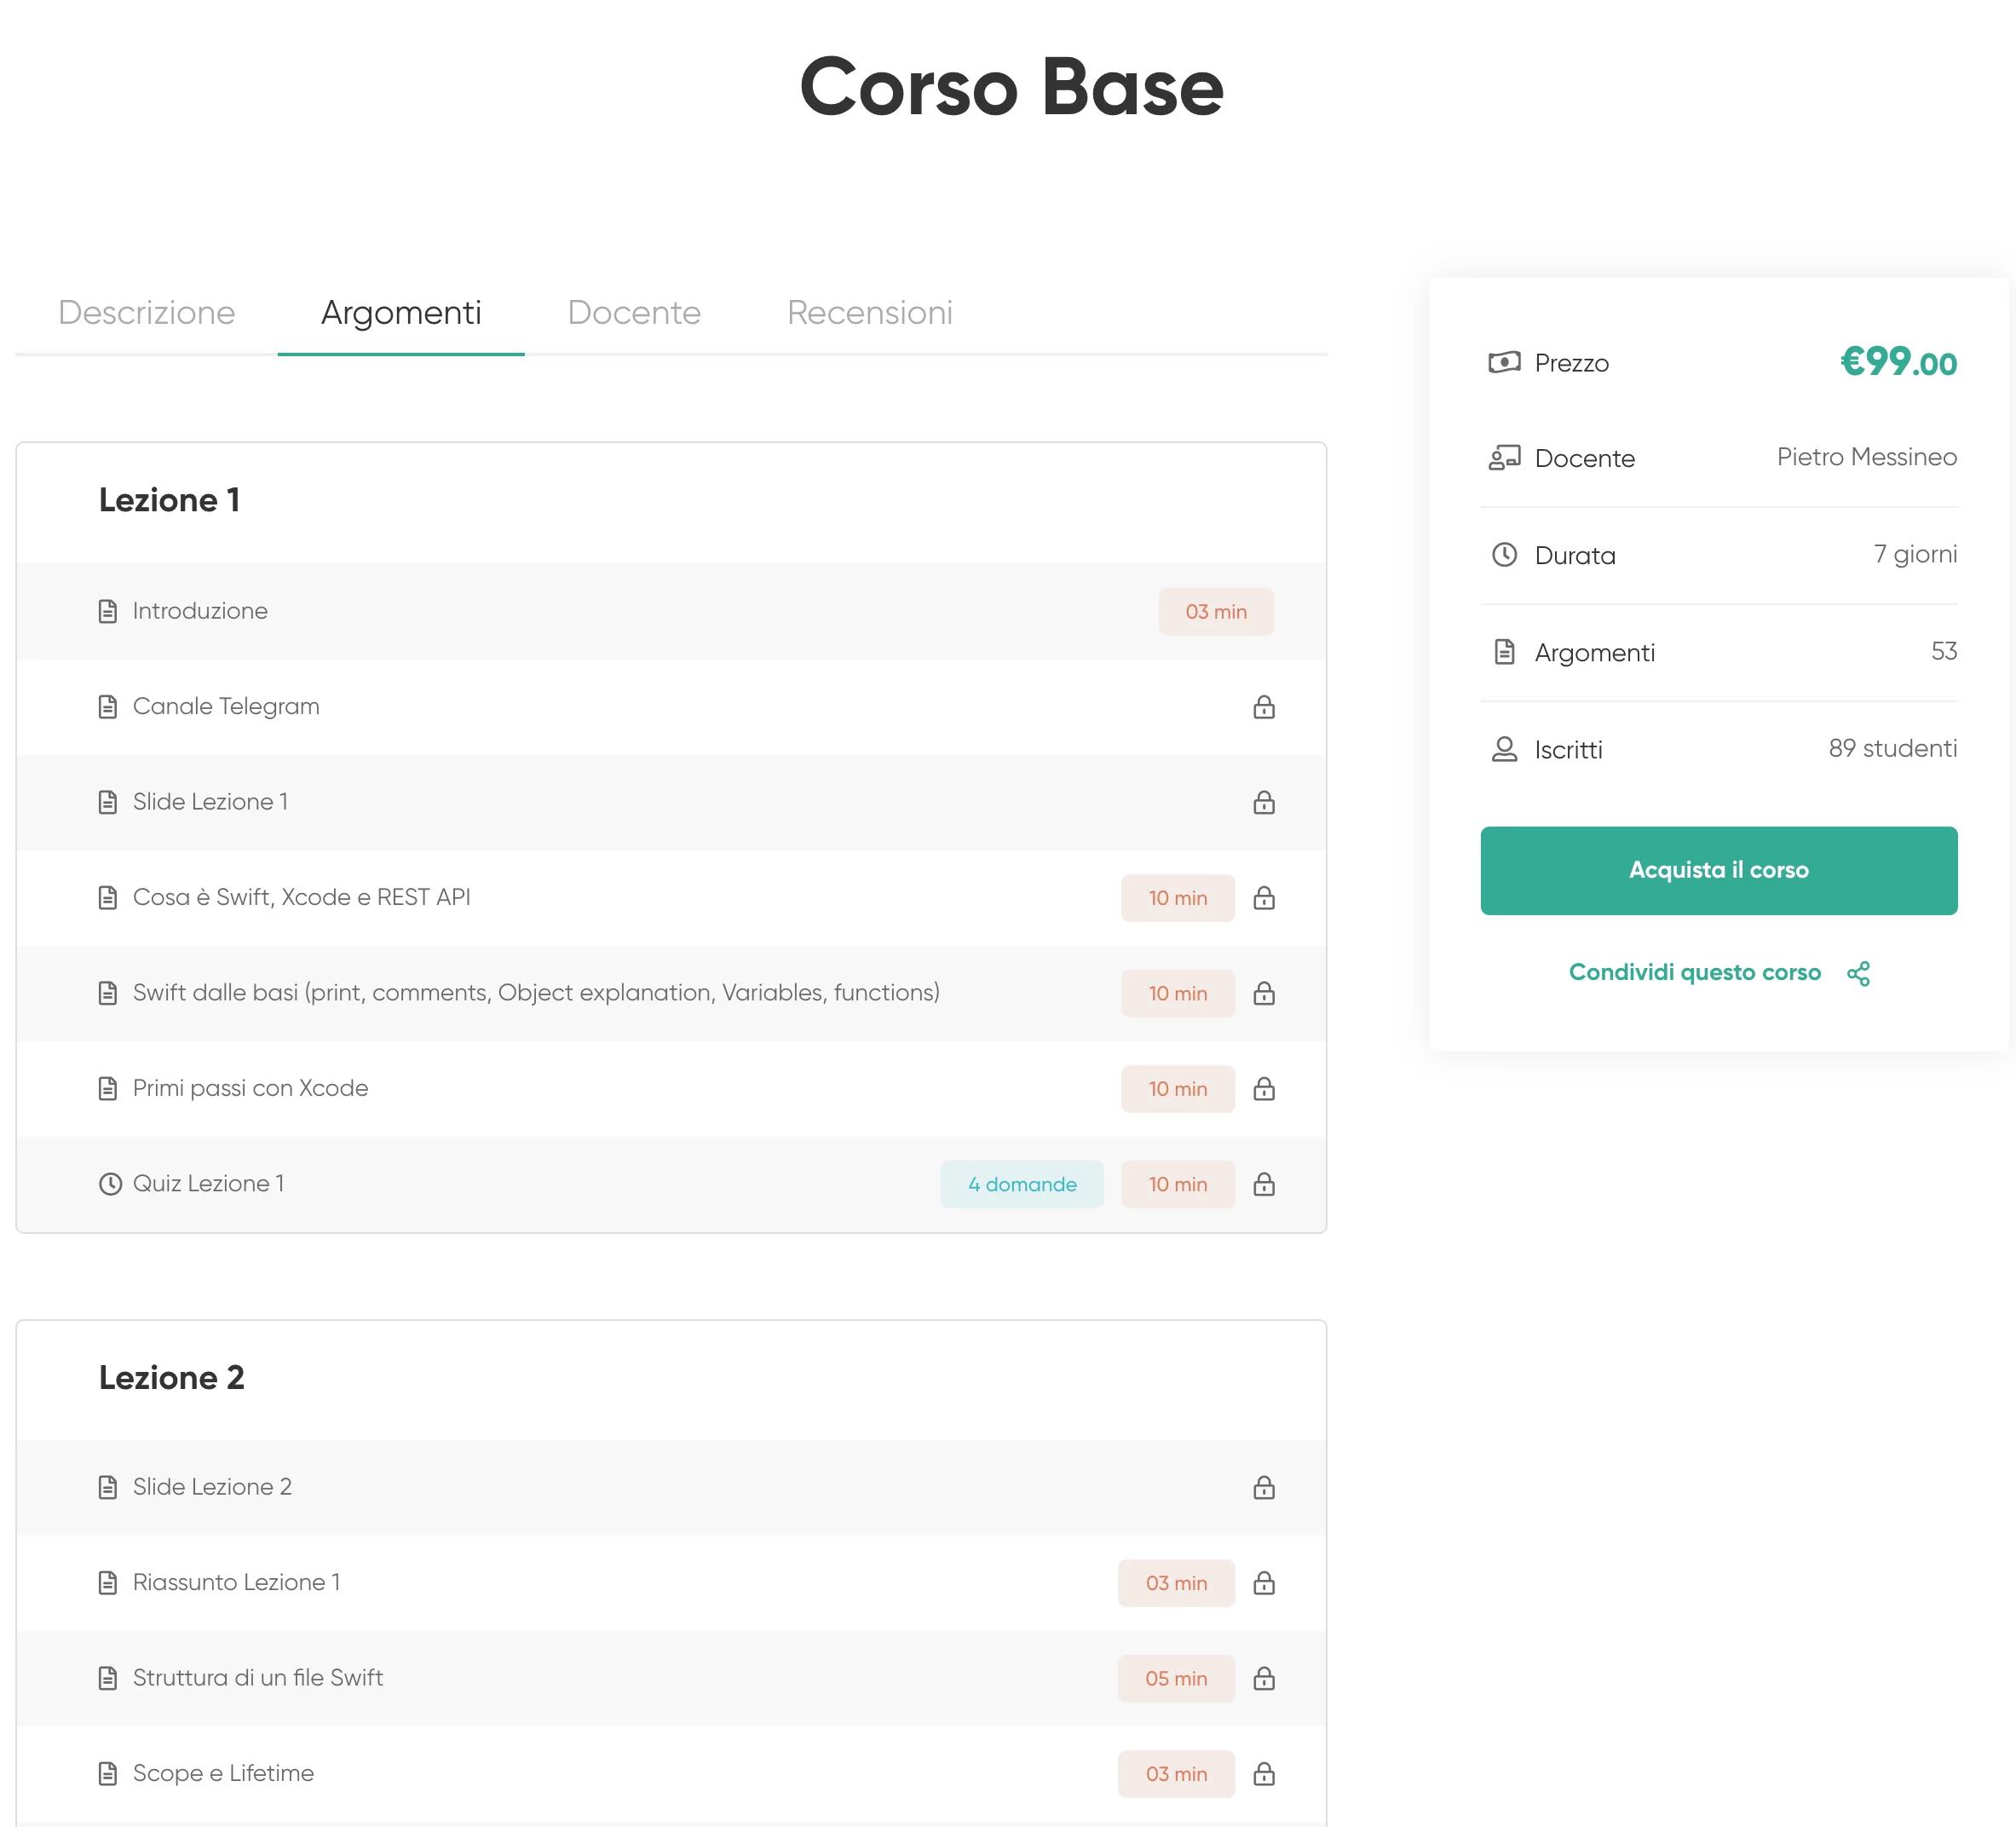Open the Scope e Lifetime lesson
The width and height of the screenshot is (2016, 1827).
pos(223,1773)
